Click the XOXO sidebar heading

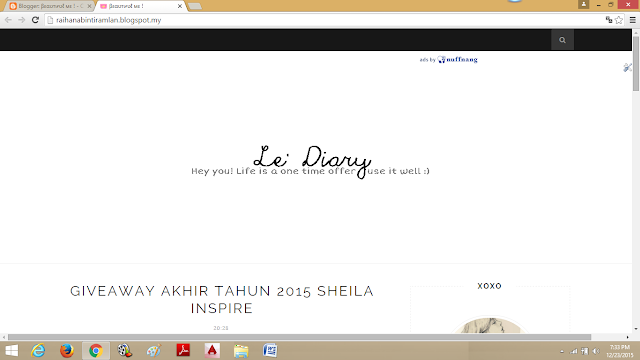coord(489,286)
